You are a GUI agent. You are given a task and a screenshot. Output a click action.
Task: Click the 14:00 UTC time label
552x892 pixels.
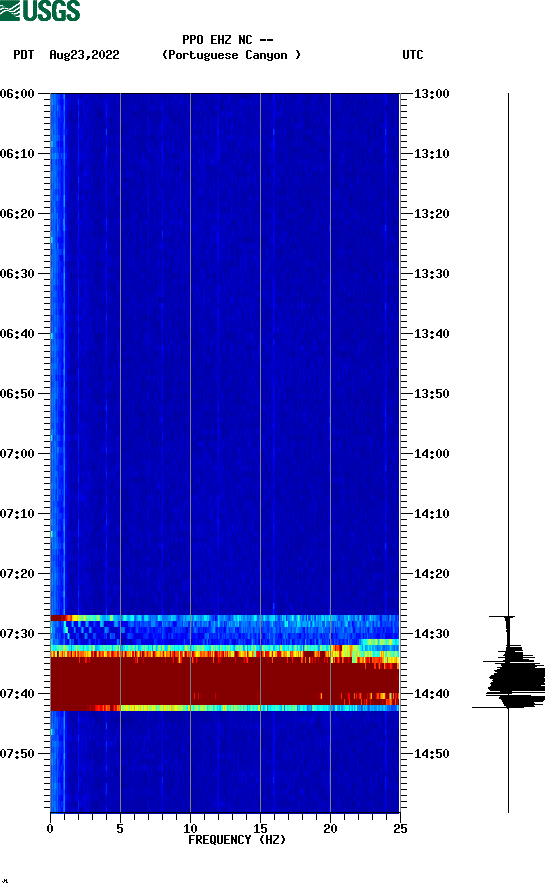[x=432, y=454]
